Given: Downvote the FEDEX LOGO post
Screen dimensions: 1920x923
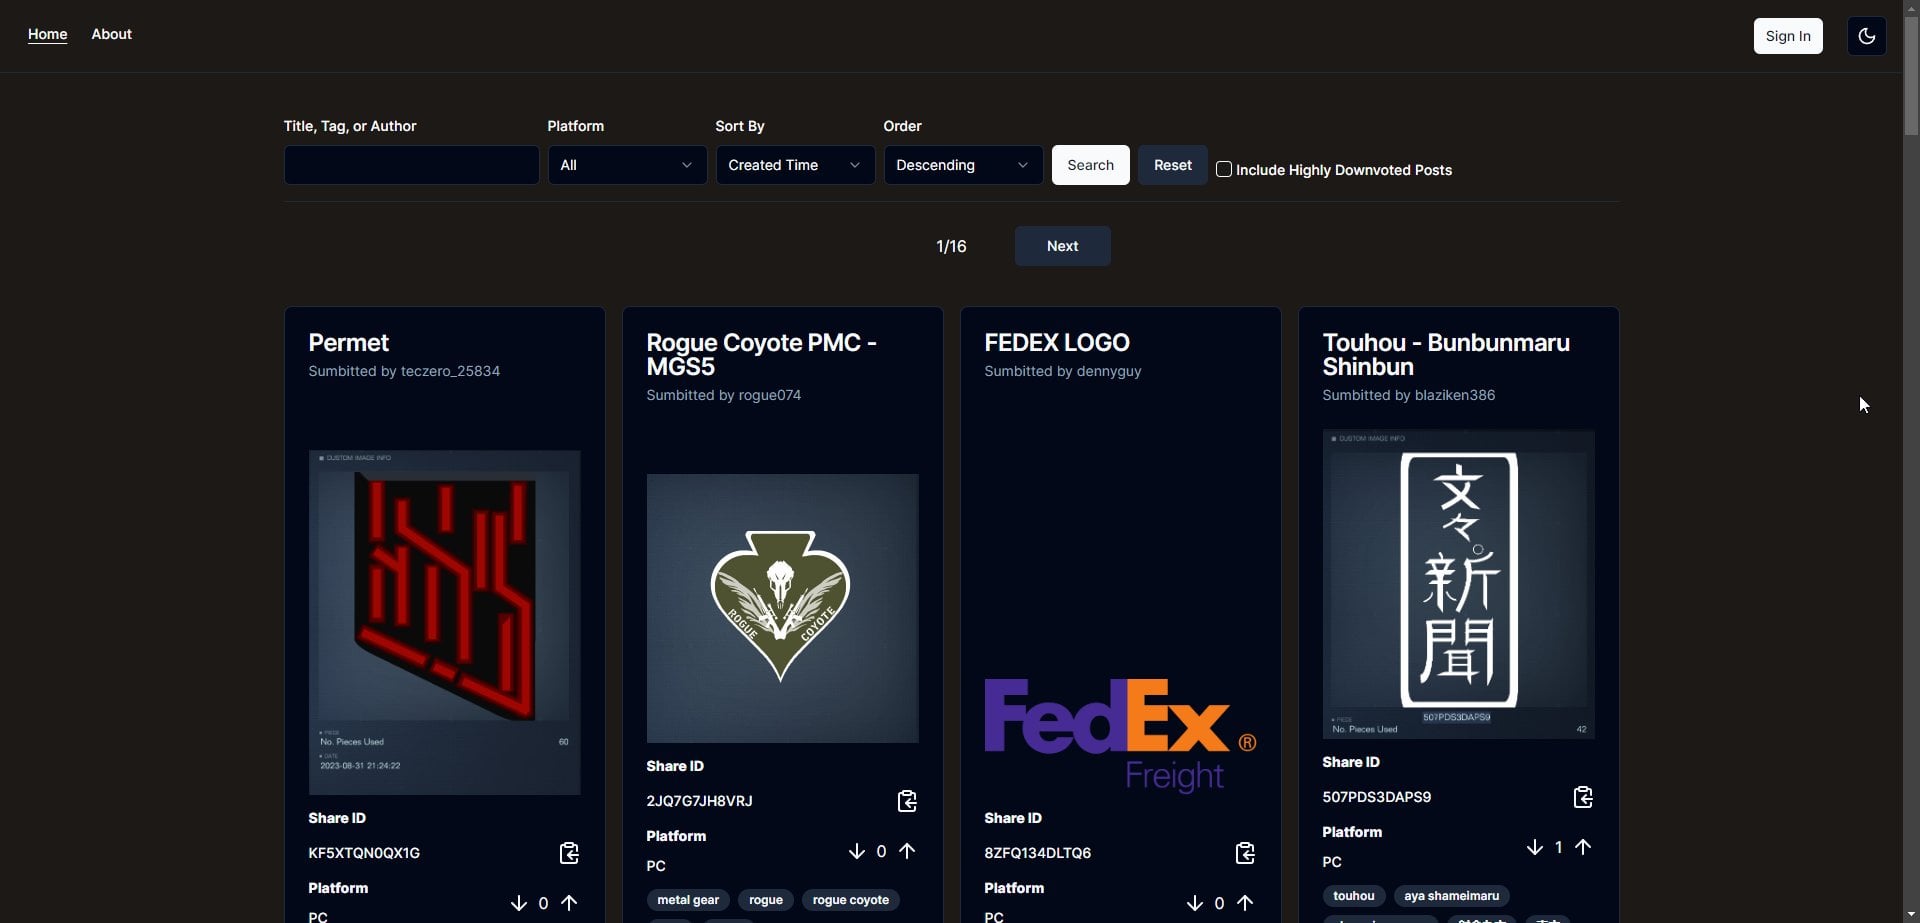Looking at the screenshot, I should tap(1195, 903).
